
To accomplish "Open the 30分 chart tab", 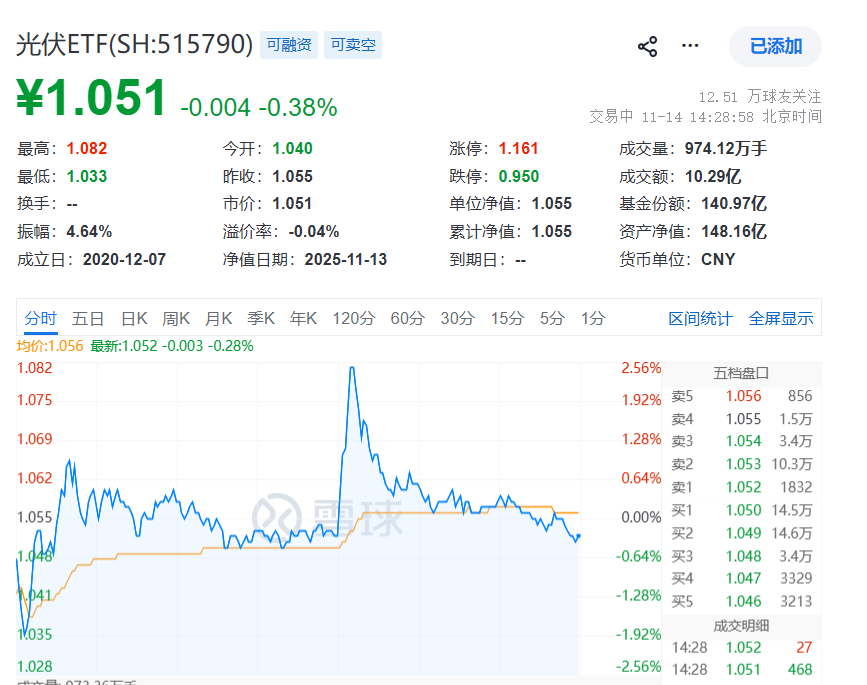I will [x=457, y=319].
